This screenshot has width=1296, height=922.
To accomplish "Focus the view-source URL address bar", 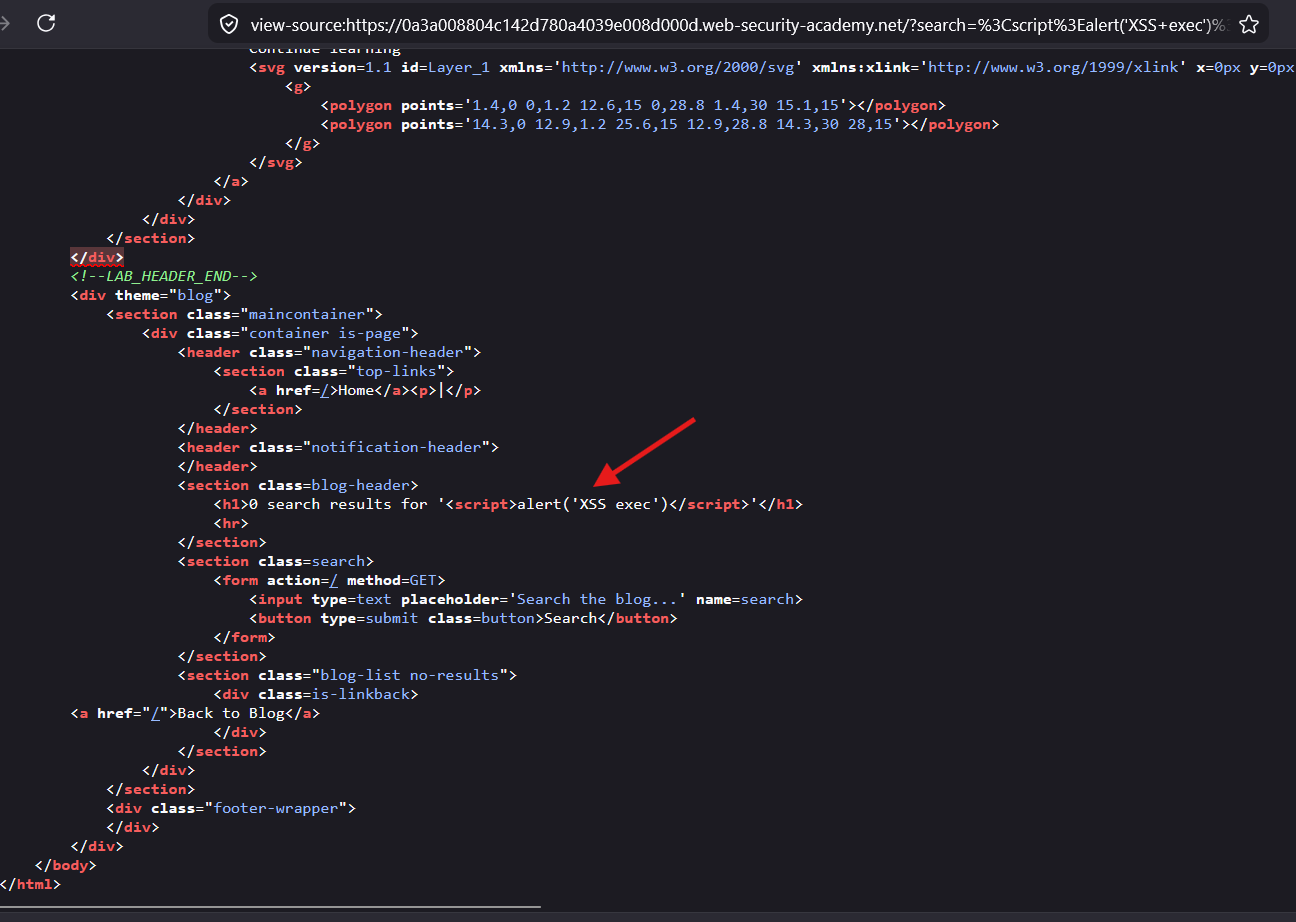I will [739, 24].
